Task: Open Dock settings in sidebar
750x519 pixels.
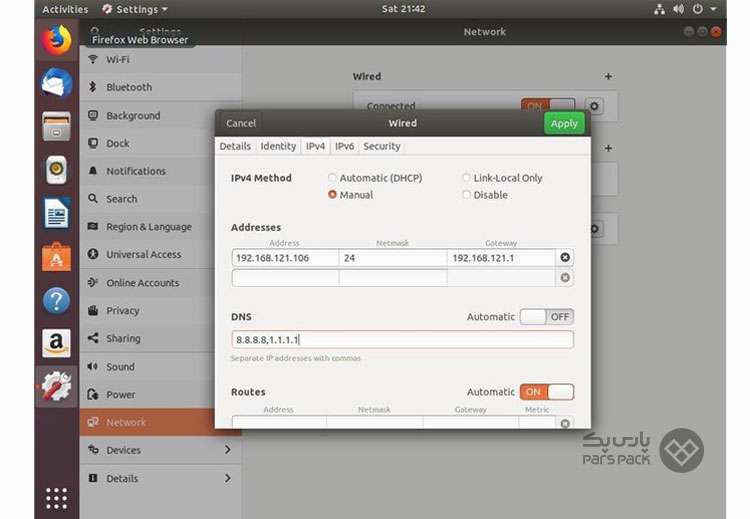Action: pos(160,144)
